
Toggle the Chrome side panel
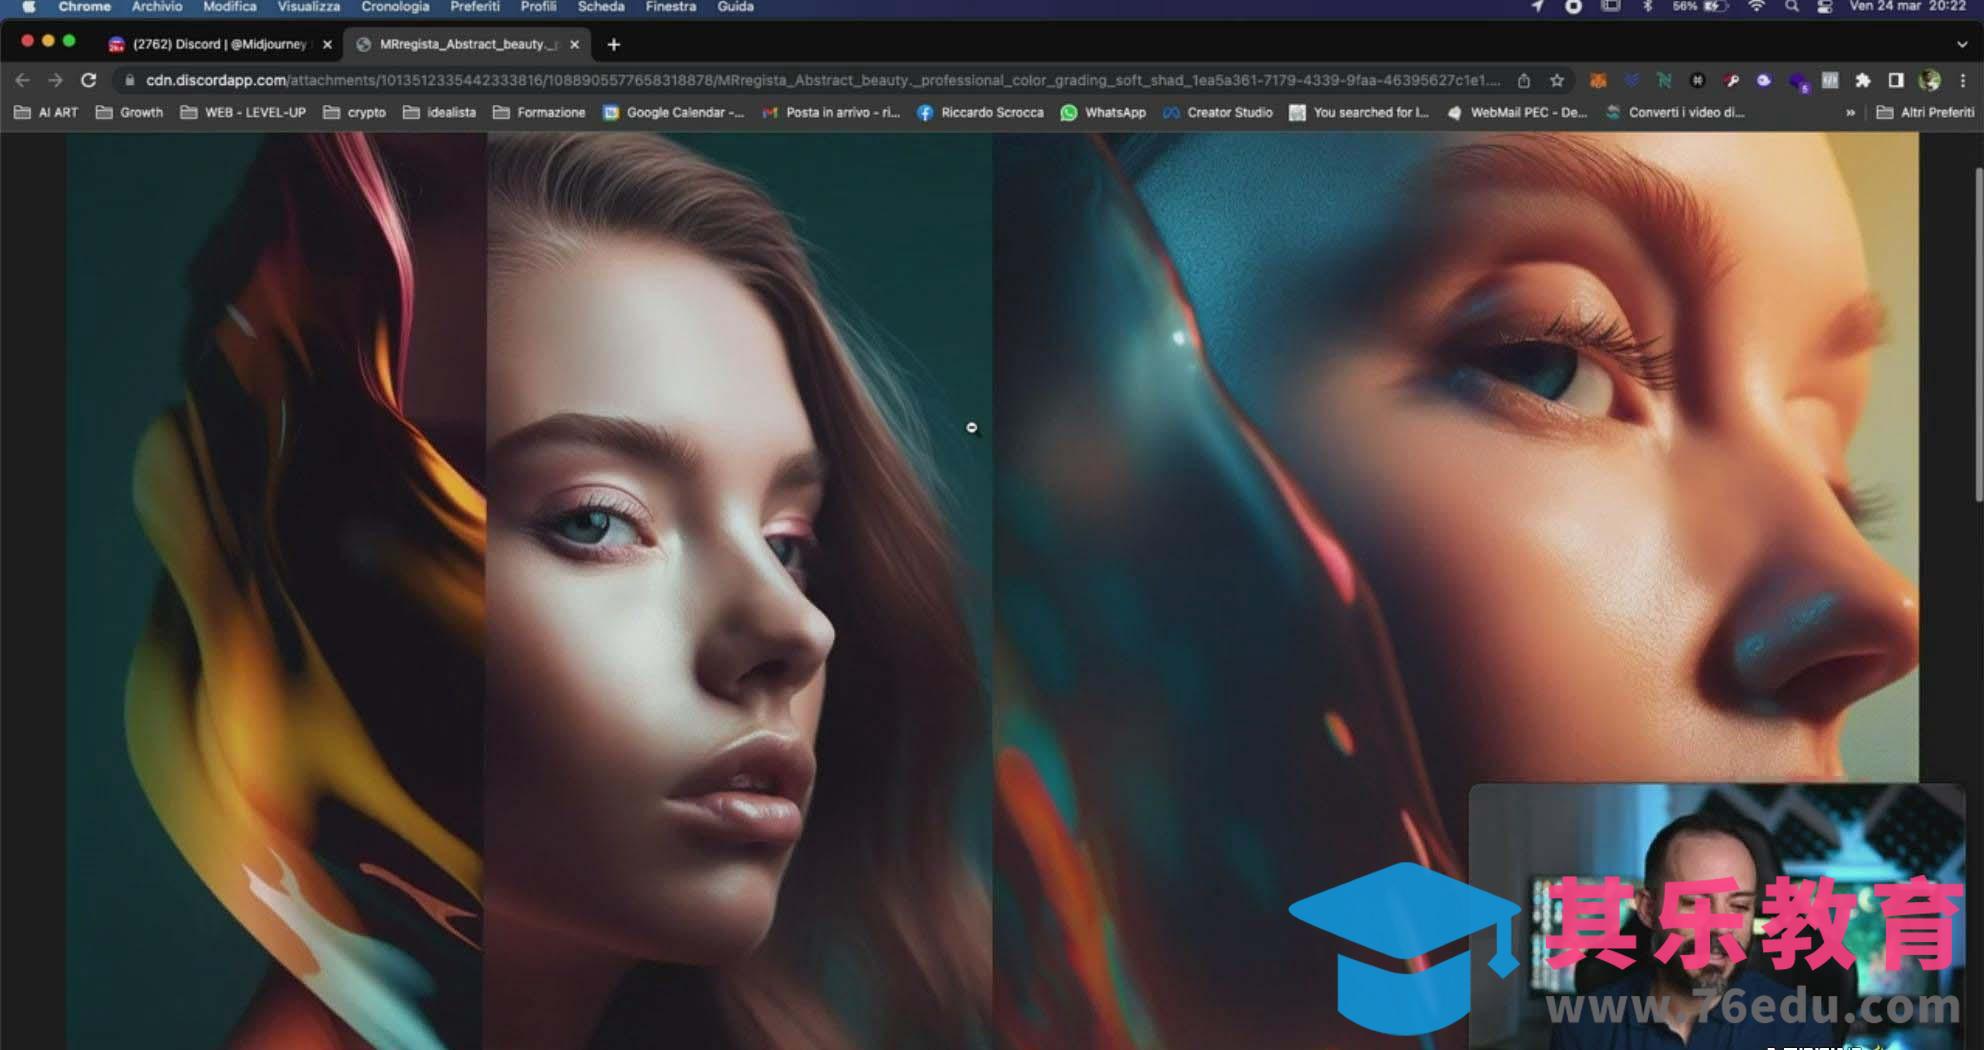(x=1895, y=80)
